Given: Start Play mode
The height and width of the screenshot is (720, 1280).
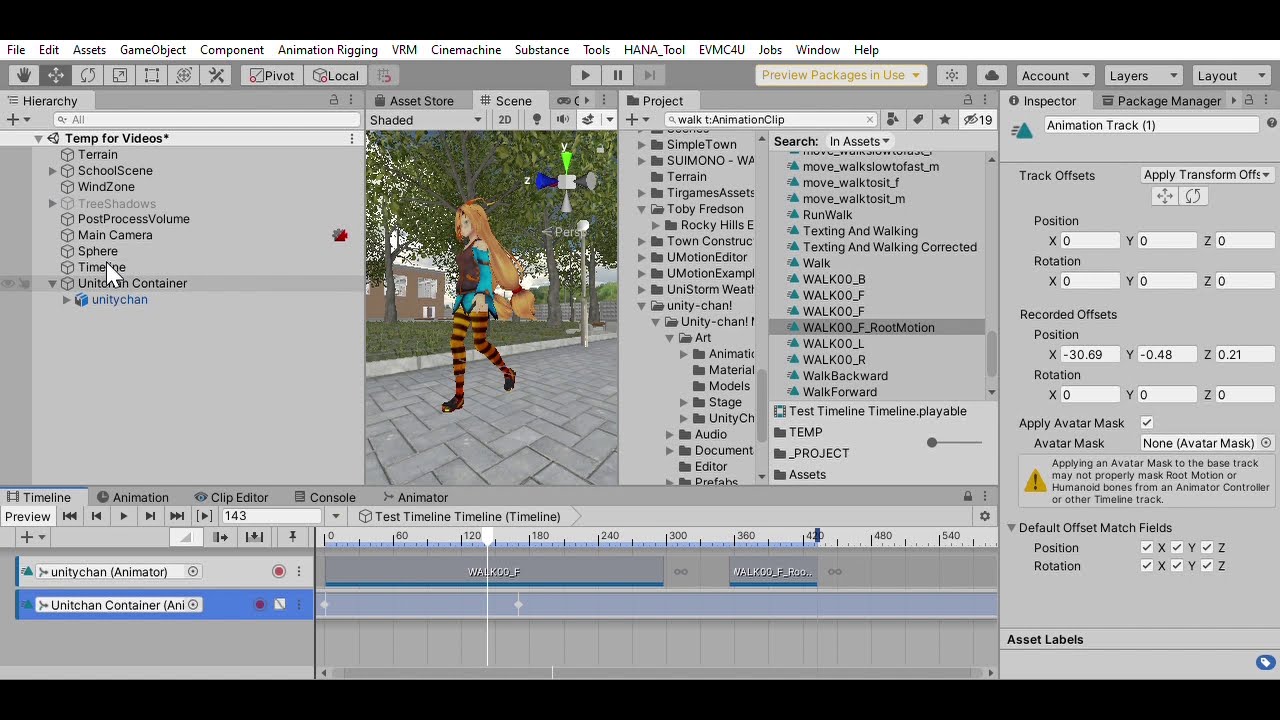Looking at the screenshot, I should pos(585,75).
